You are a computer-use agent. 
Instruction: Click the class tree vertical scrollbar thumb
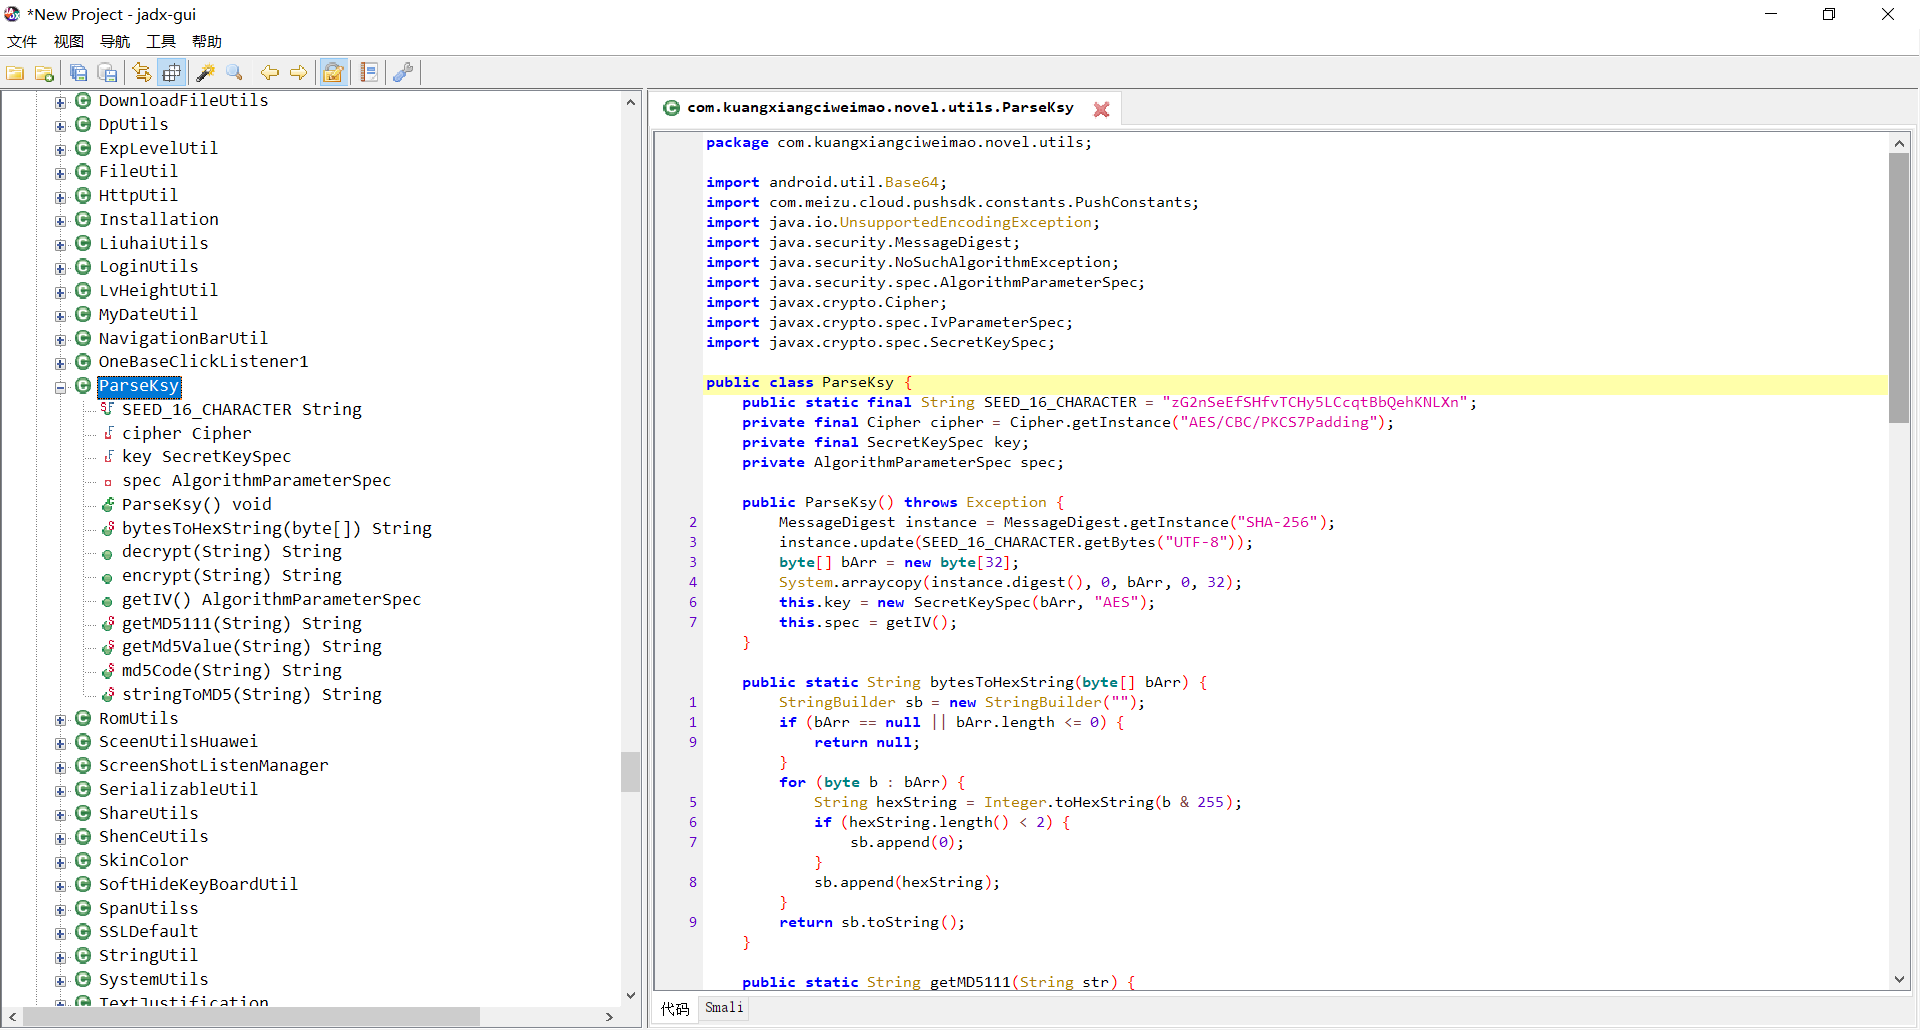(x=630, y=771)
